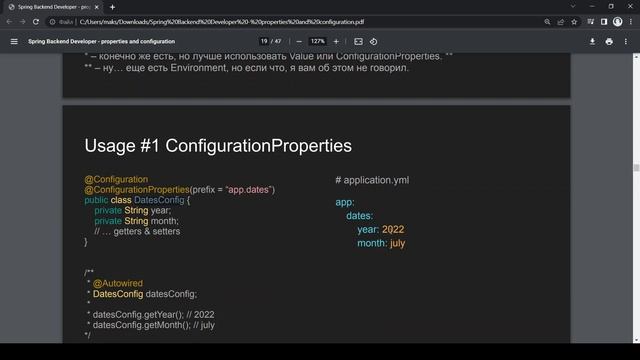This screenshot has width=640, height=360.
Task: Open Chrome's three-dot menu
Action: click(631, 22)
